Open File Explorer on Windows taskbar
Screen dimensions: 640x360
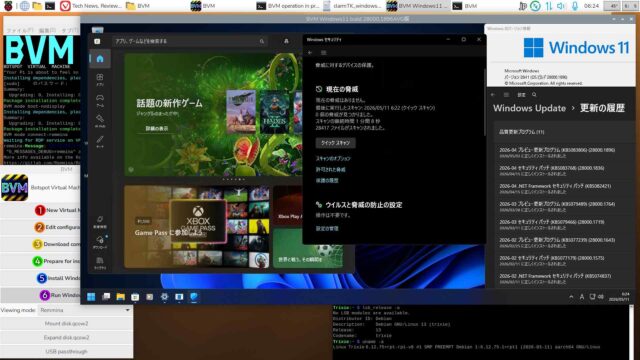tap(120, 297)
